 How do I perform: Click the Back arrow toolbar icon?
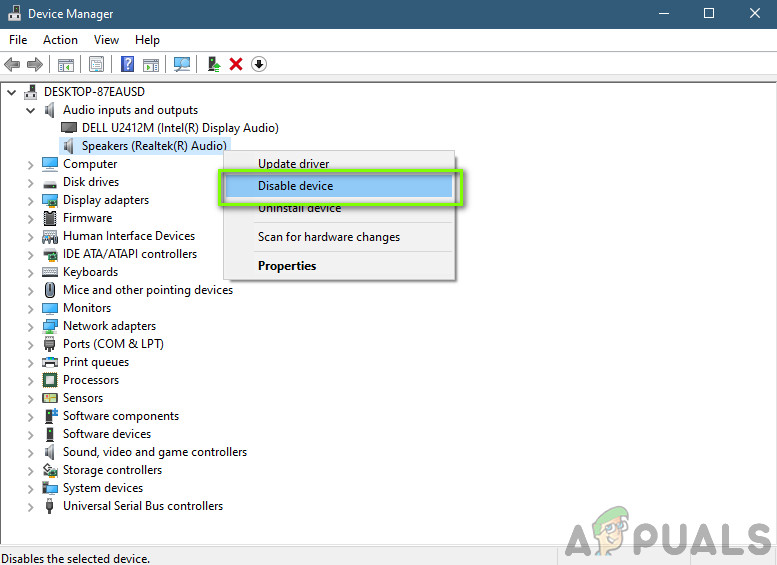click(12, 64)
